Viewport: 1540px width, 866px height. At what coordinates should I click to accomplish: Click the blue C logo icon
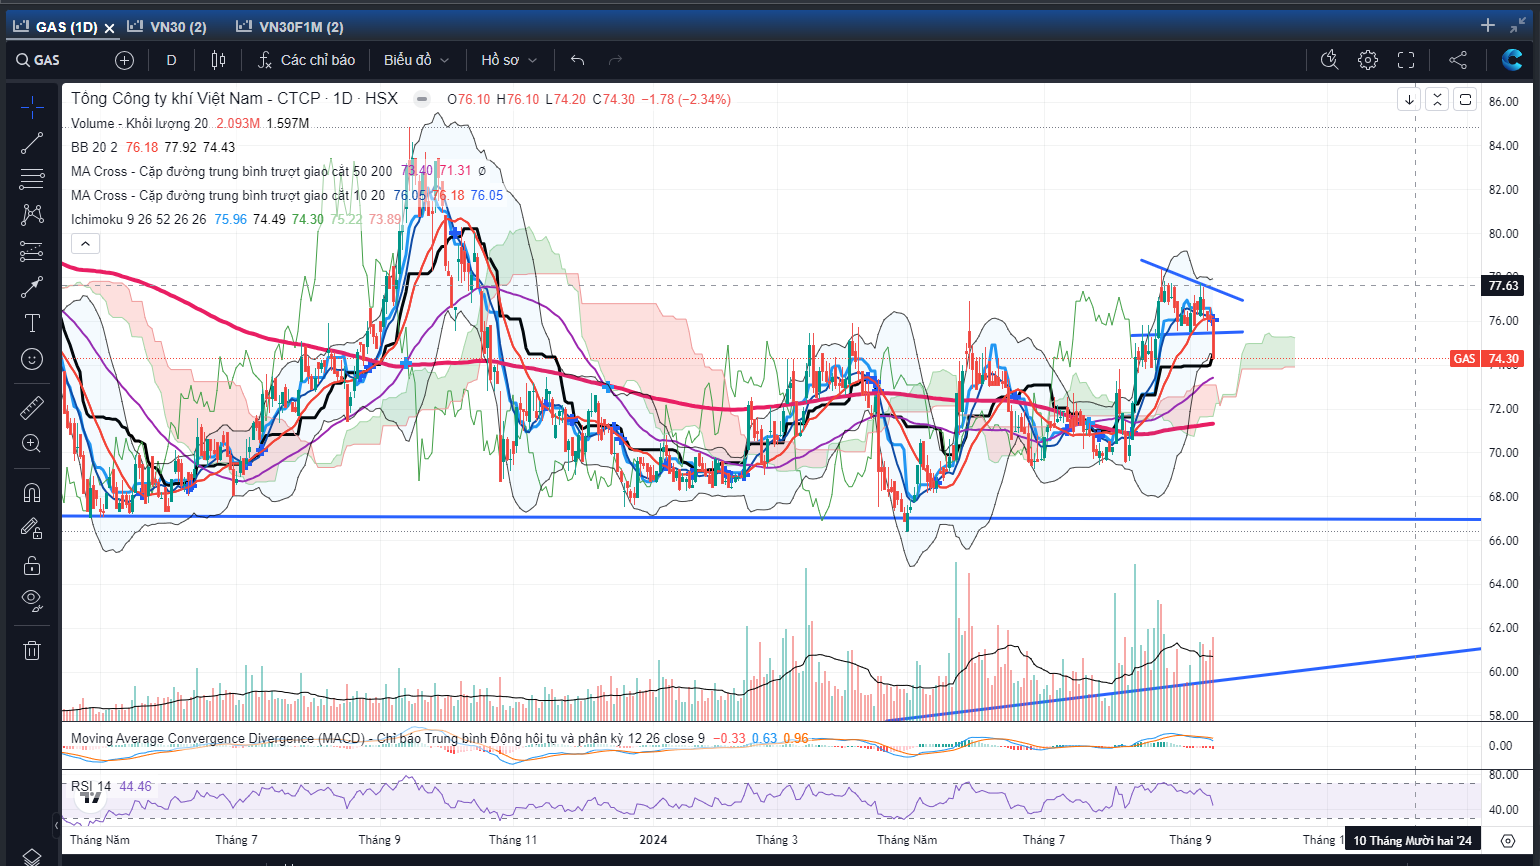1512,60
